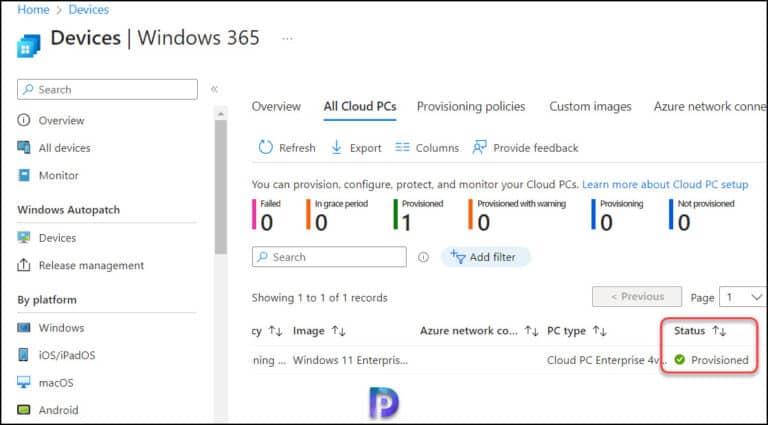Open Monitor in the sidebar

pyautogui.click(x=59, y=175)
